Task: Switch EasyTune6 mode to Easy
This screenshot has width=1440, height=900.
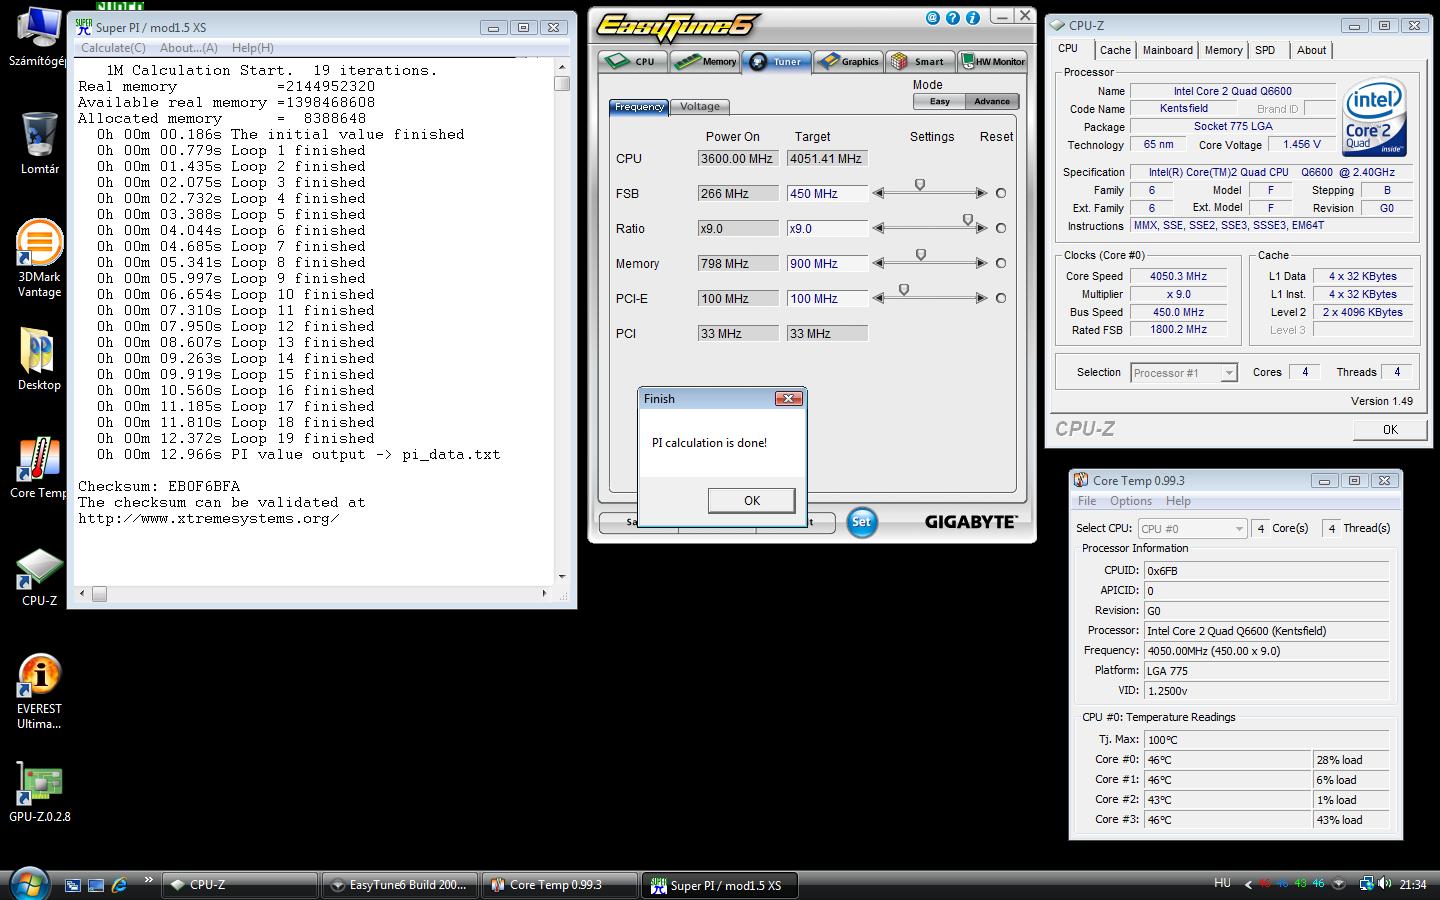Action: click(940, 101)
